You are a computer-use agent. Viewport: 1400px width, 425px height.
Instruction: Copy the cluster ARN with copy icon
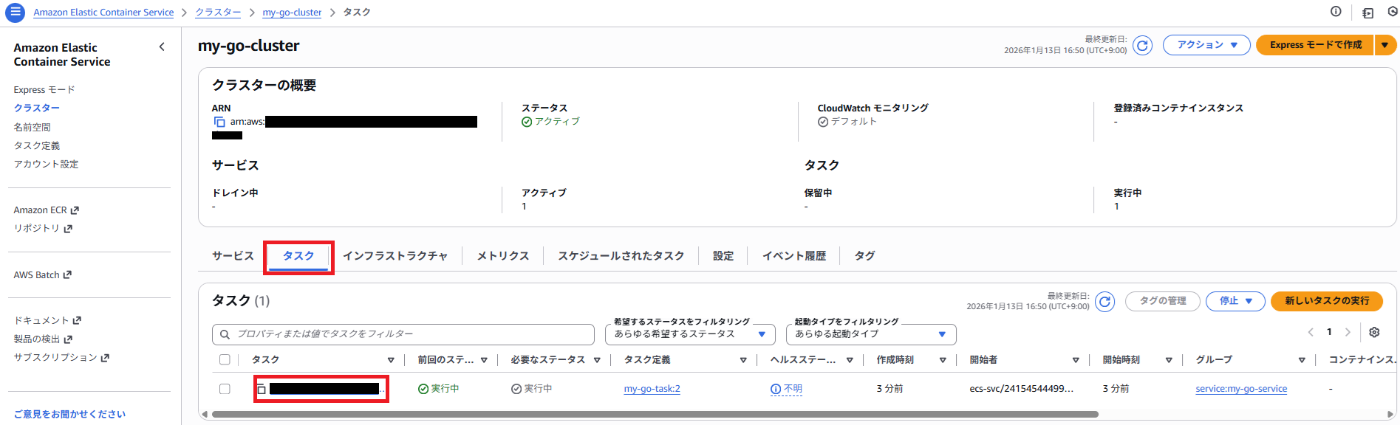click(x=219, y=122)
